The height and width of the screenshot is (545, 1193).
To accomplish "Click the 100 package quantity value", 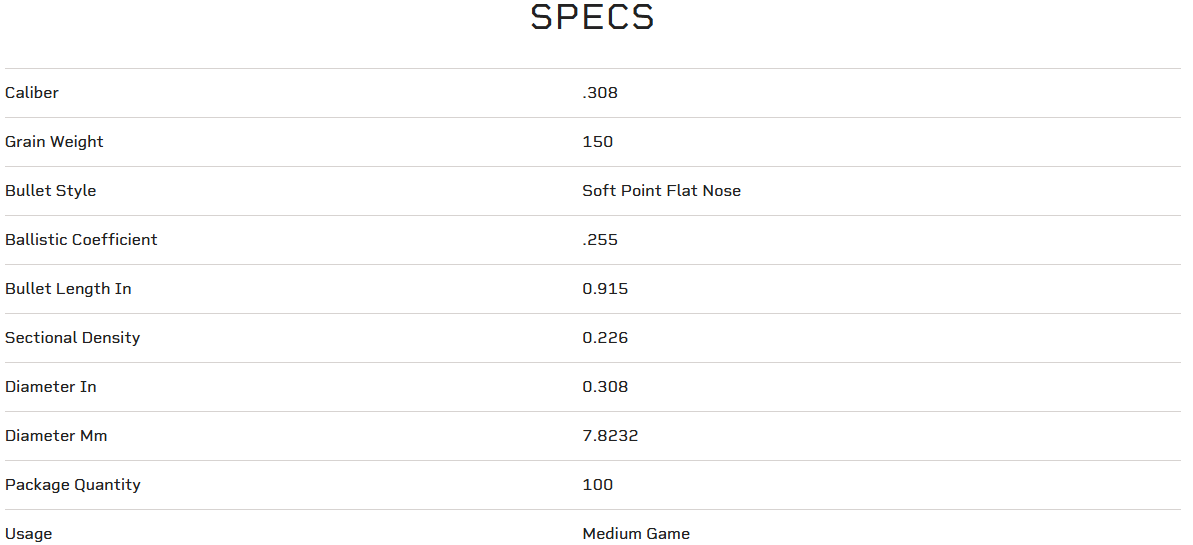I will pos(598,485).
